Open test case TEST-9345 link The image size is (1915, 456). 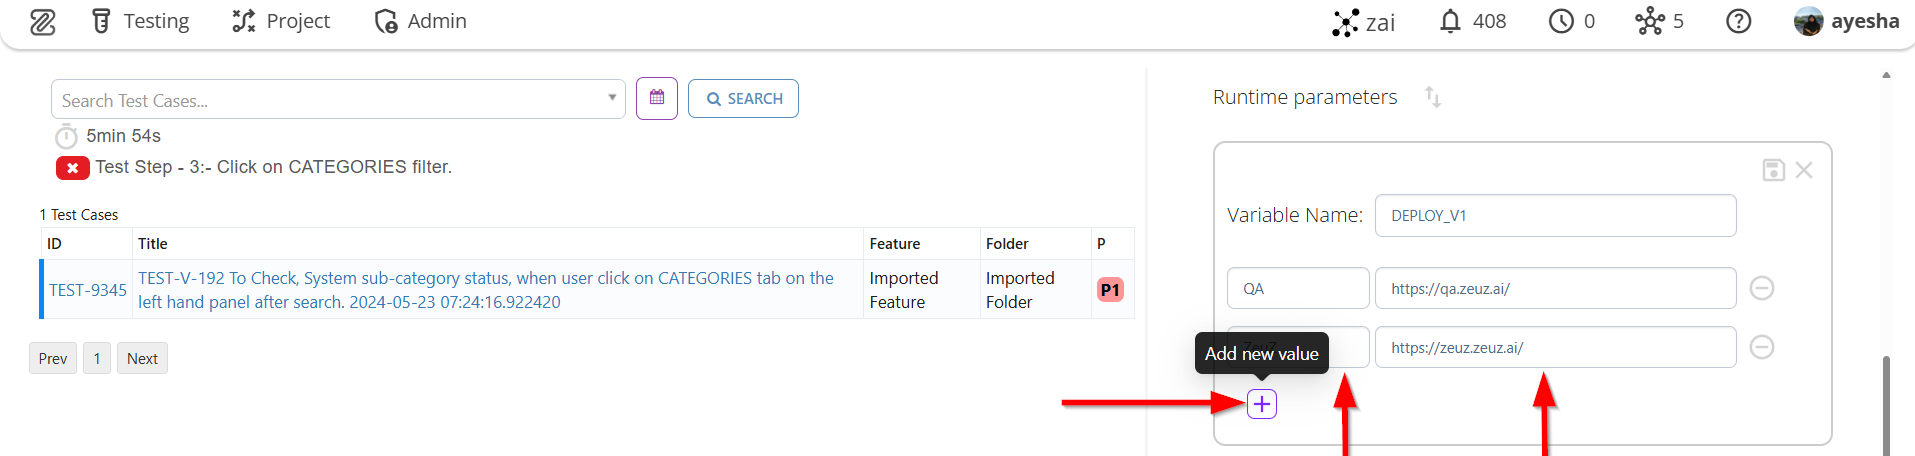point(88,290)
